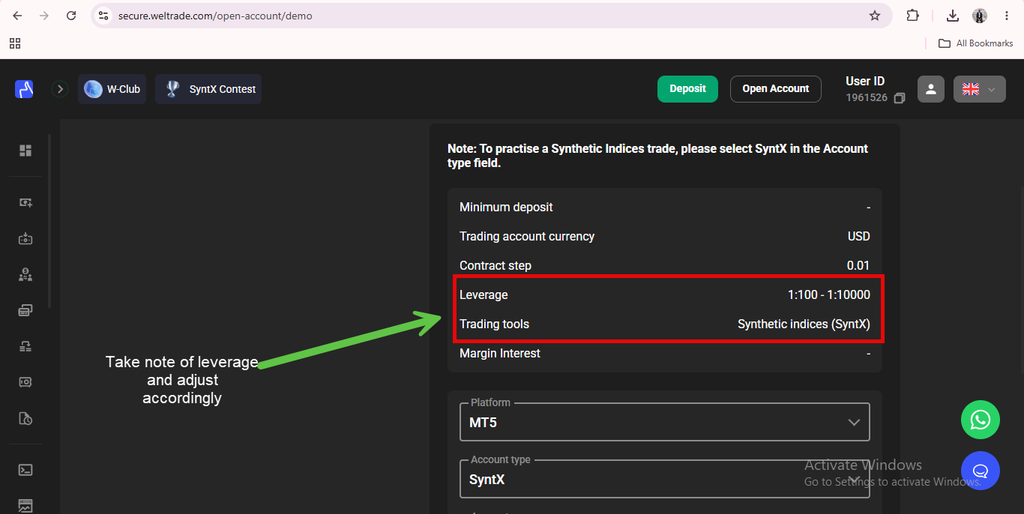Click the sidebar cards icon

25,310
